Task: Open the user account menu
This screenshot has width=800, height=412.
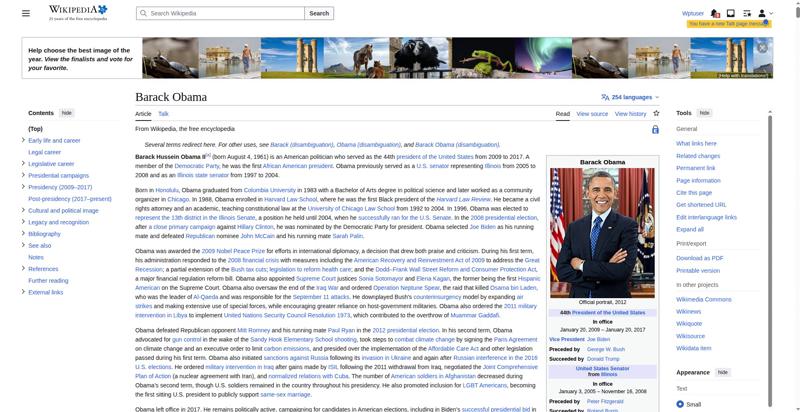Action: 764,13
